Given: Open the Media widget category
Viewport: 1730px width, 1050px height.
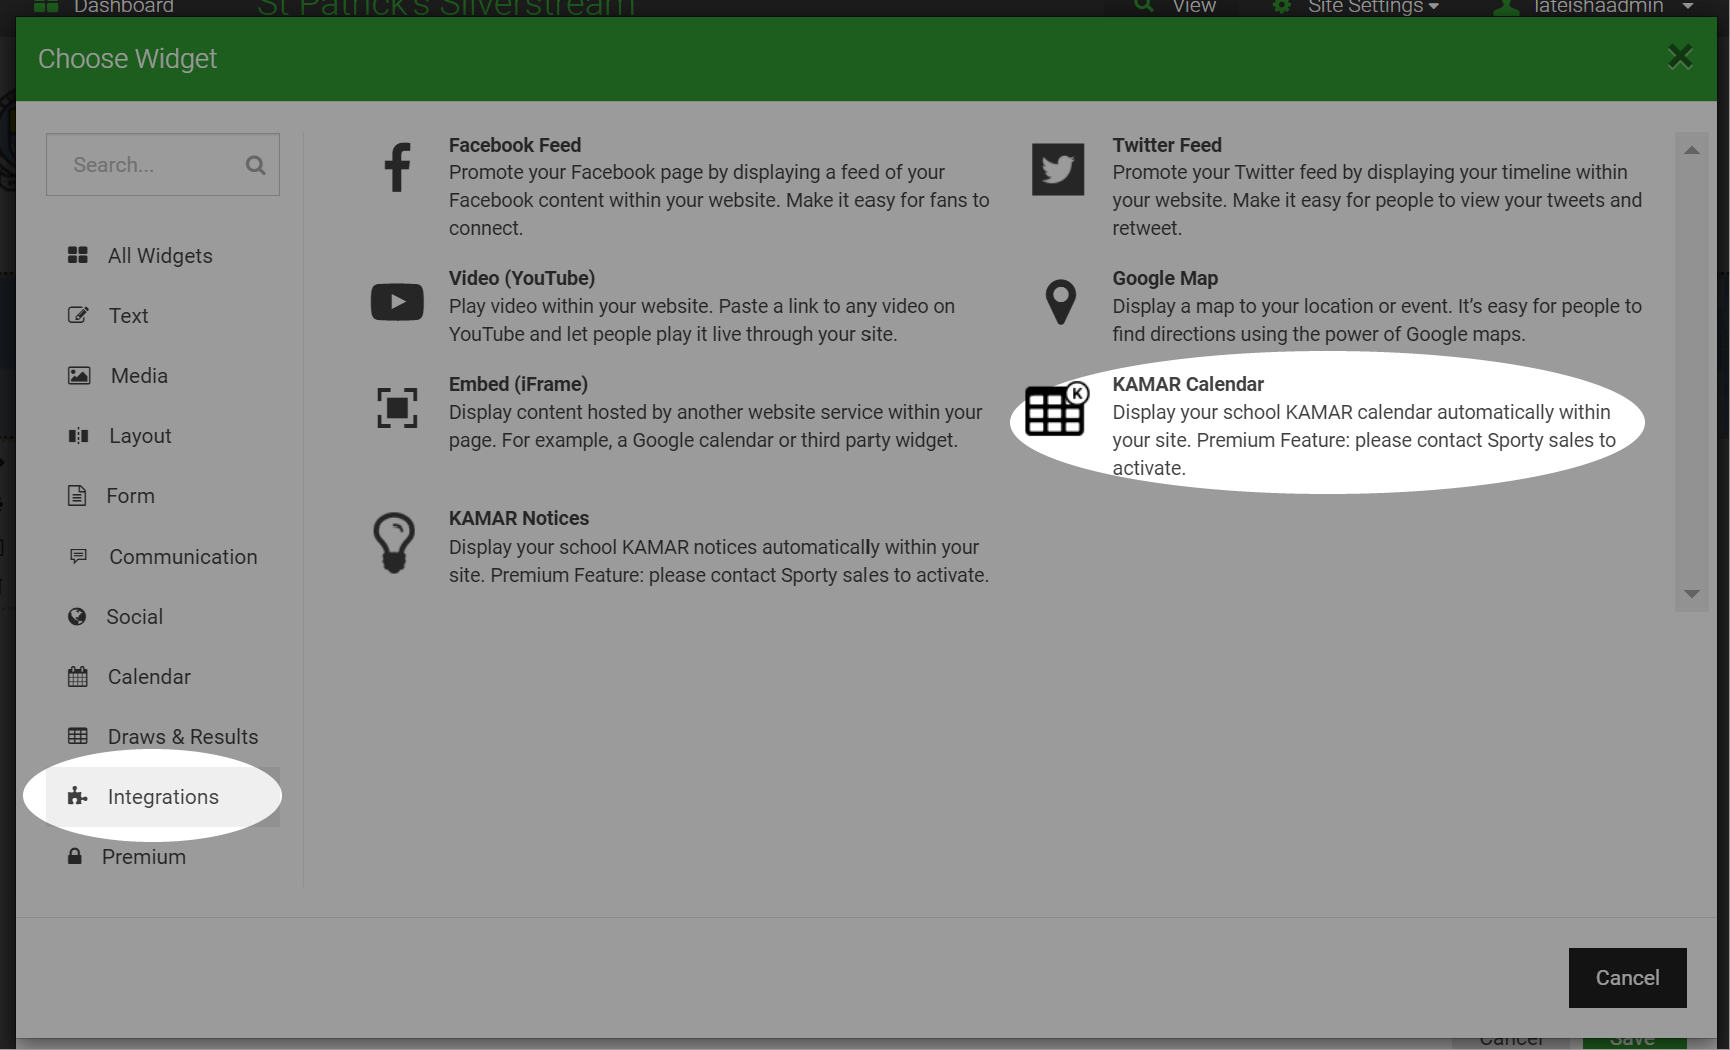Looking at the screenshot, I should [163, 376].
